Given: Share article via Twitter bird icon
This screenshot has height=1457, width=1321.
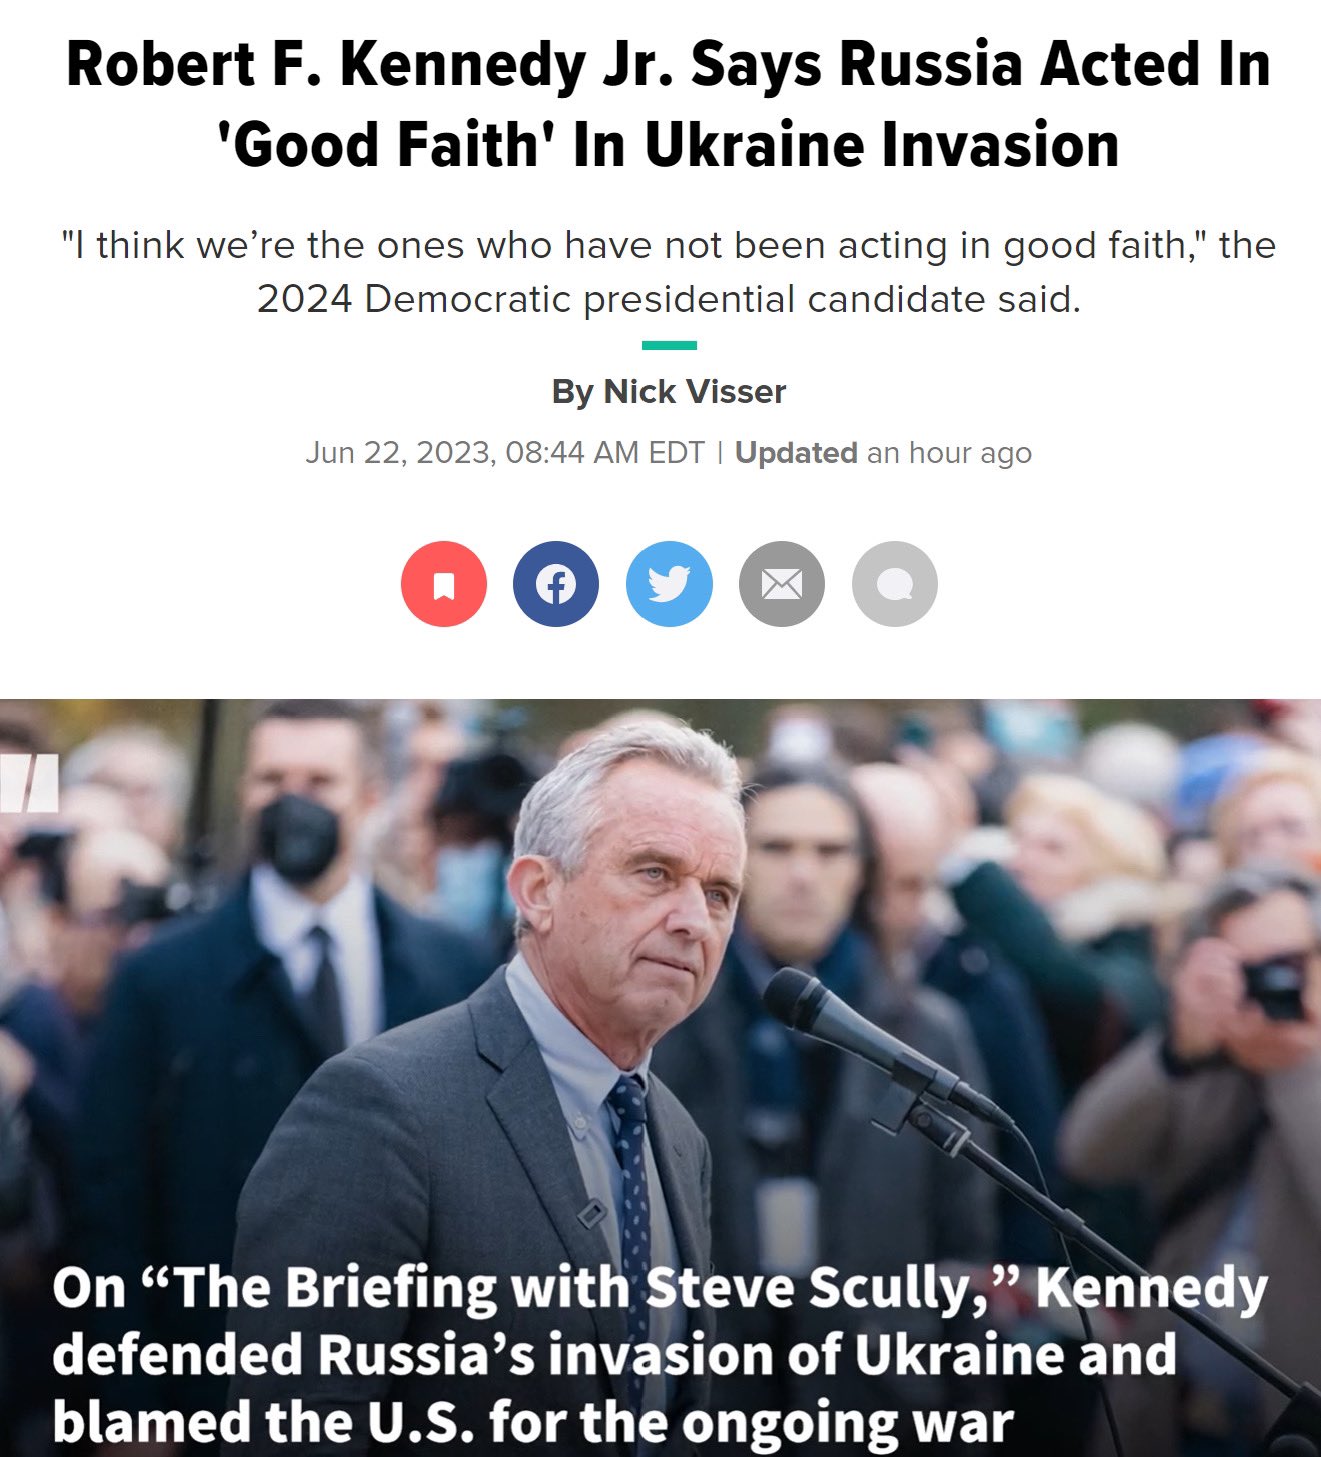Looking at the screenshot, I should [669, 584].
